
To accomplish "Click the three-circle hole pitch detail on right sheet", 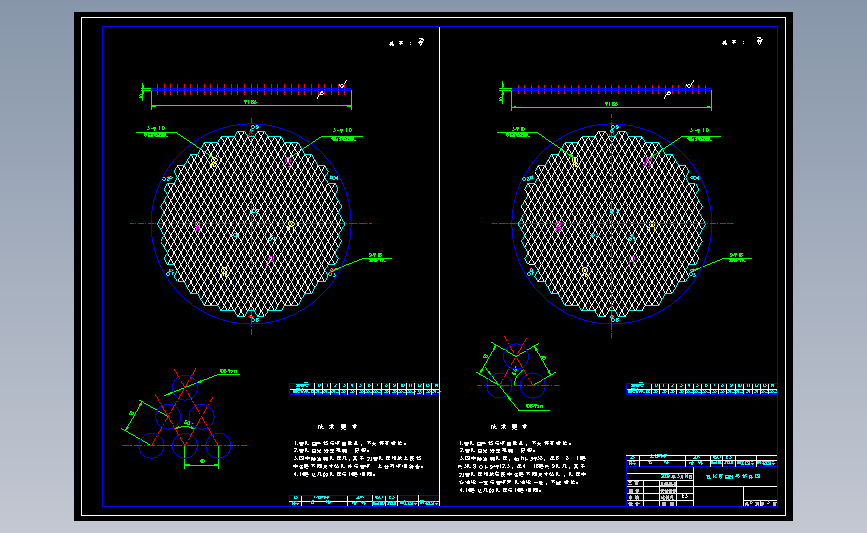I will 516,373.
